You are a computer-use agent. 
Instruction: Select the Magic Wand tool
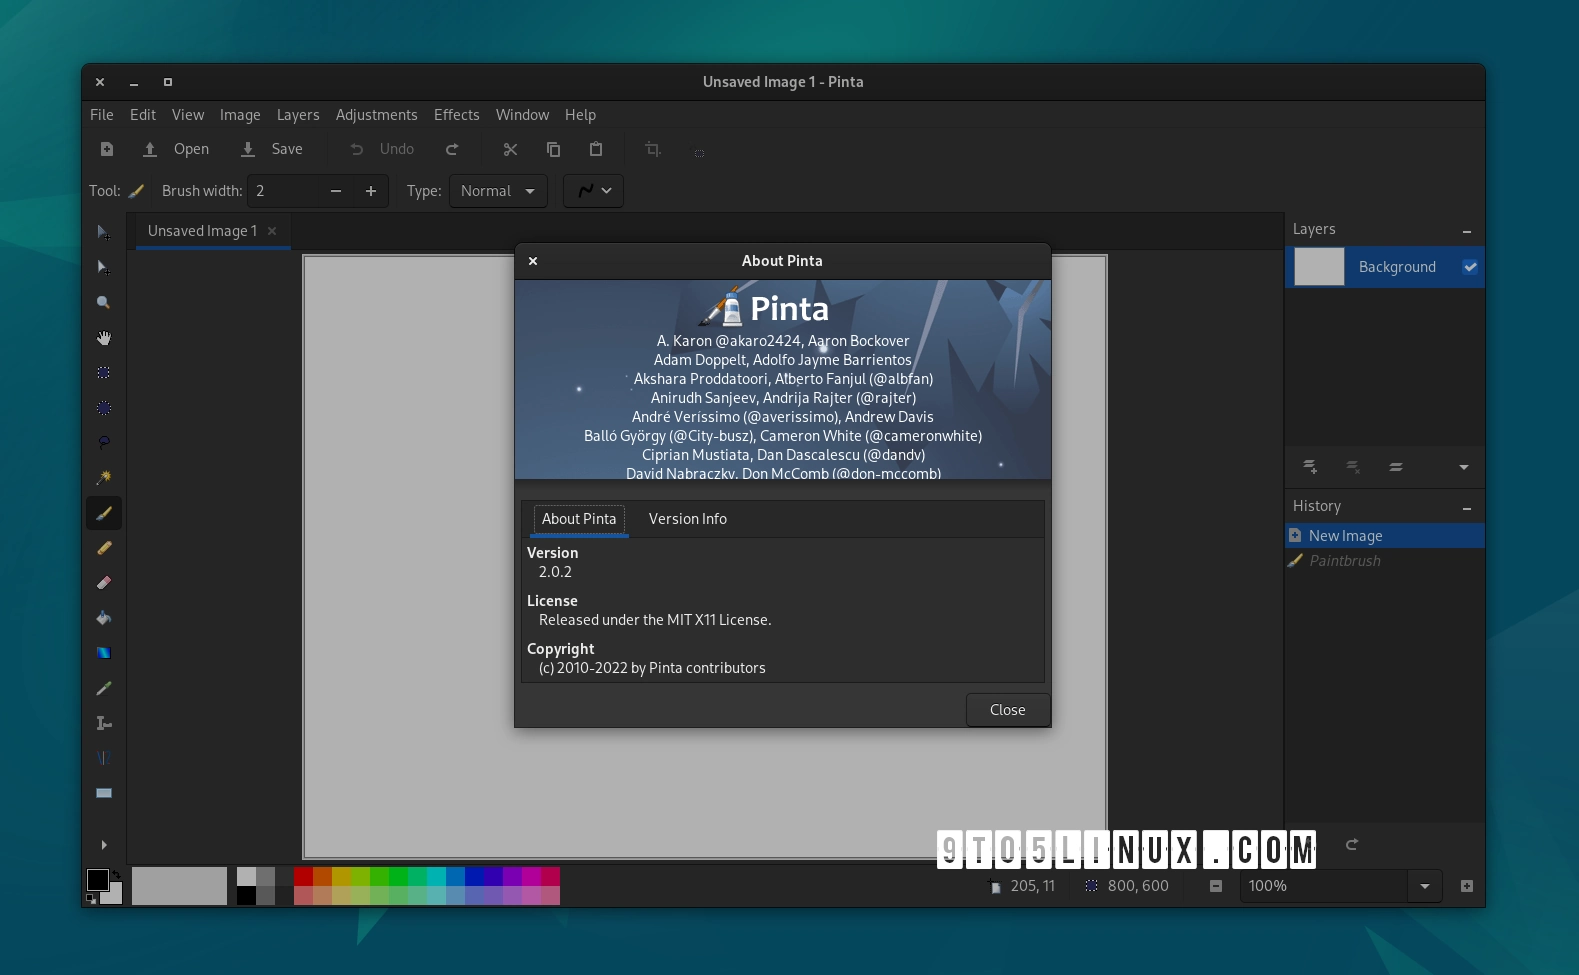coord(103,478)
